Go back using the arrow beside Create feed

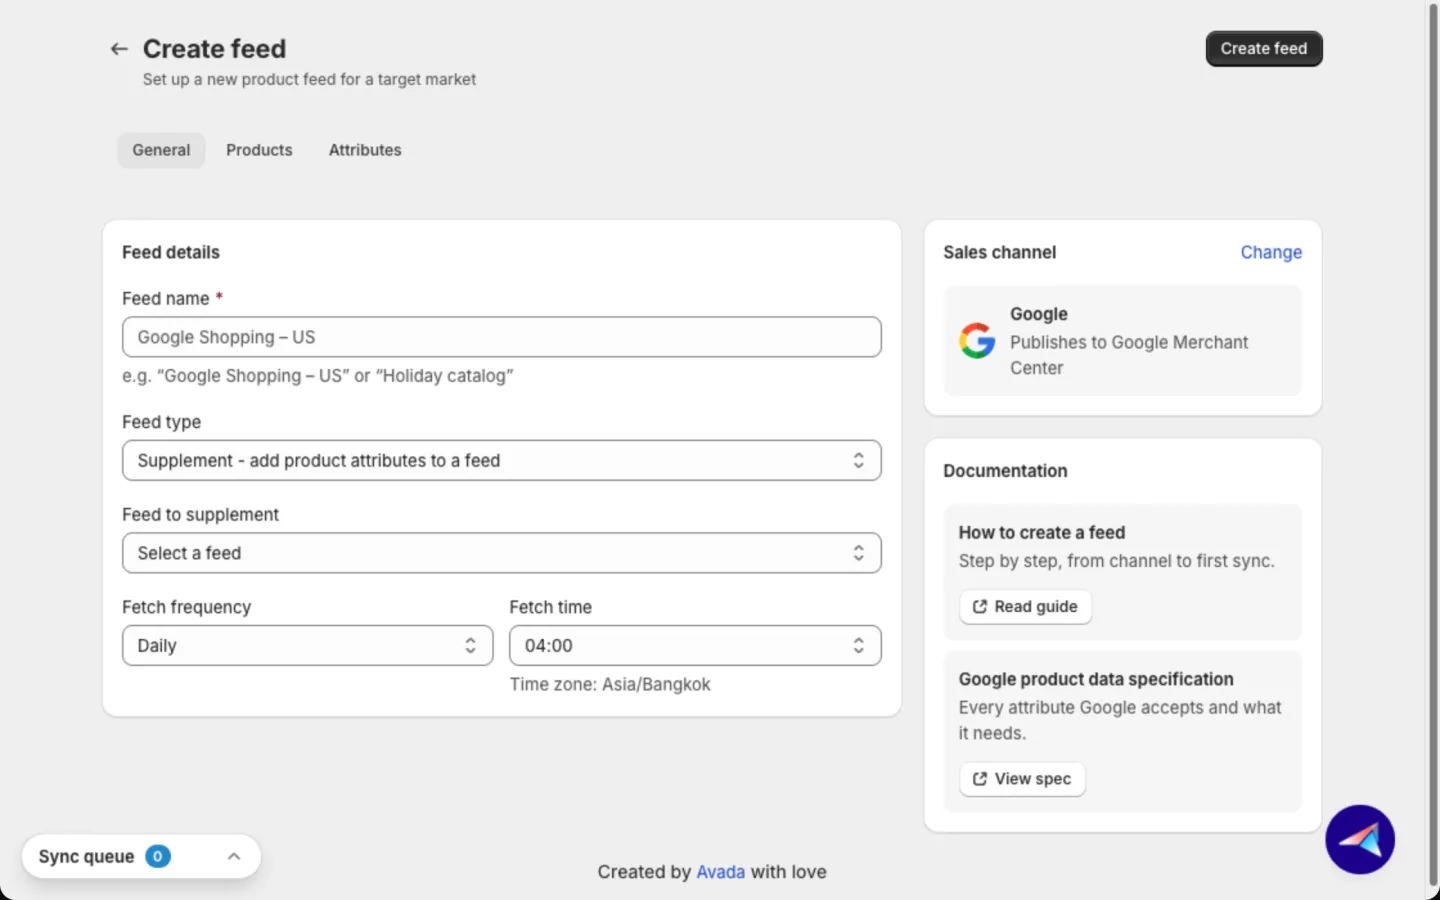click(119, 49)
